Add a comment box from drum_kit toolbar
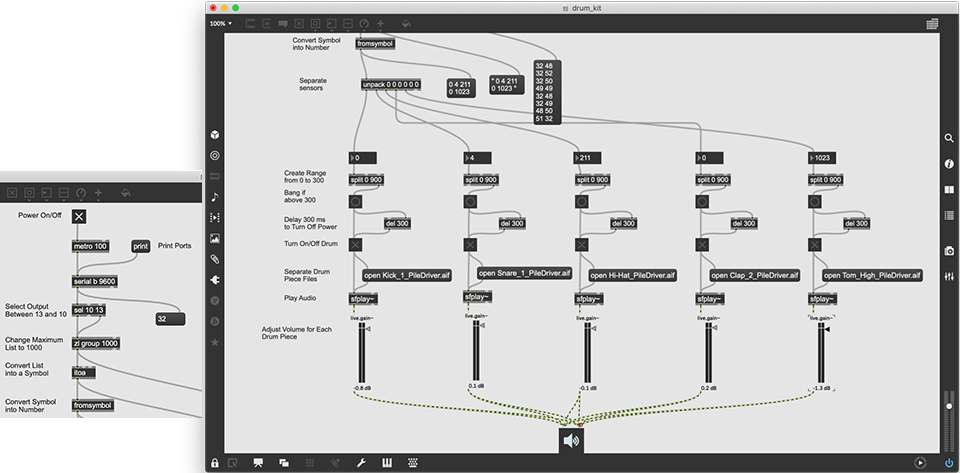The image size is (960, 473). (x=283, y=24)
